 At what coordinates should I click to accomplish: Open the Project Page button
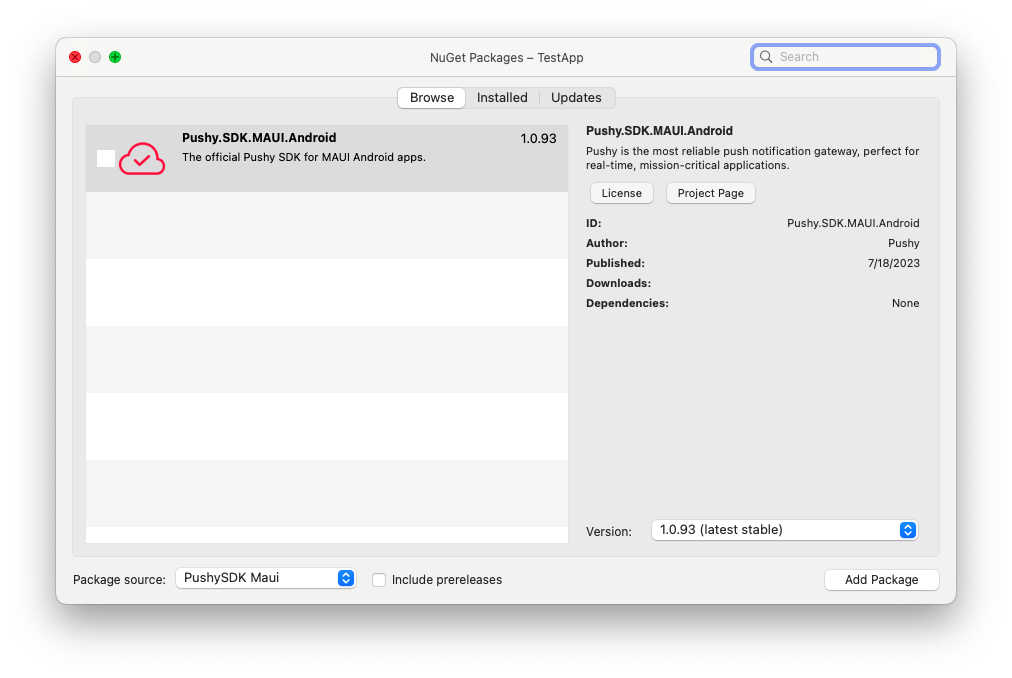[711, 193]
